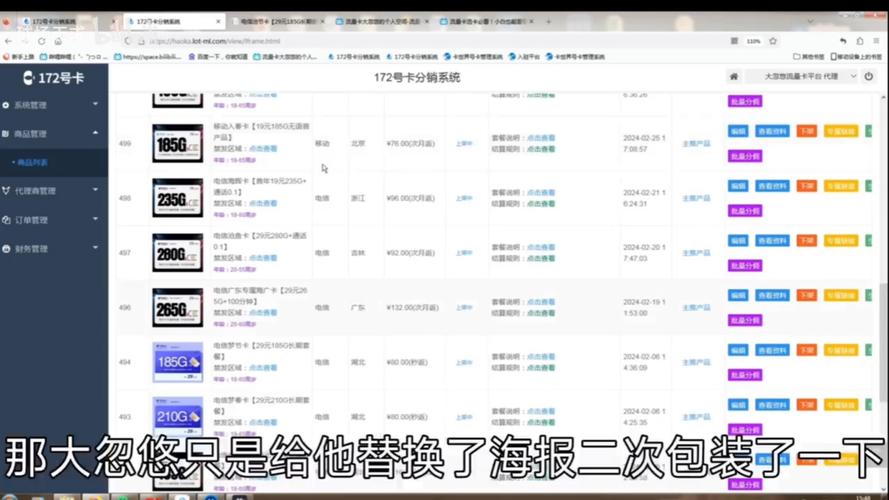Click 主推产品 link in row 494
The image size is (889, 500).
[x=696, y=362]
